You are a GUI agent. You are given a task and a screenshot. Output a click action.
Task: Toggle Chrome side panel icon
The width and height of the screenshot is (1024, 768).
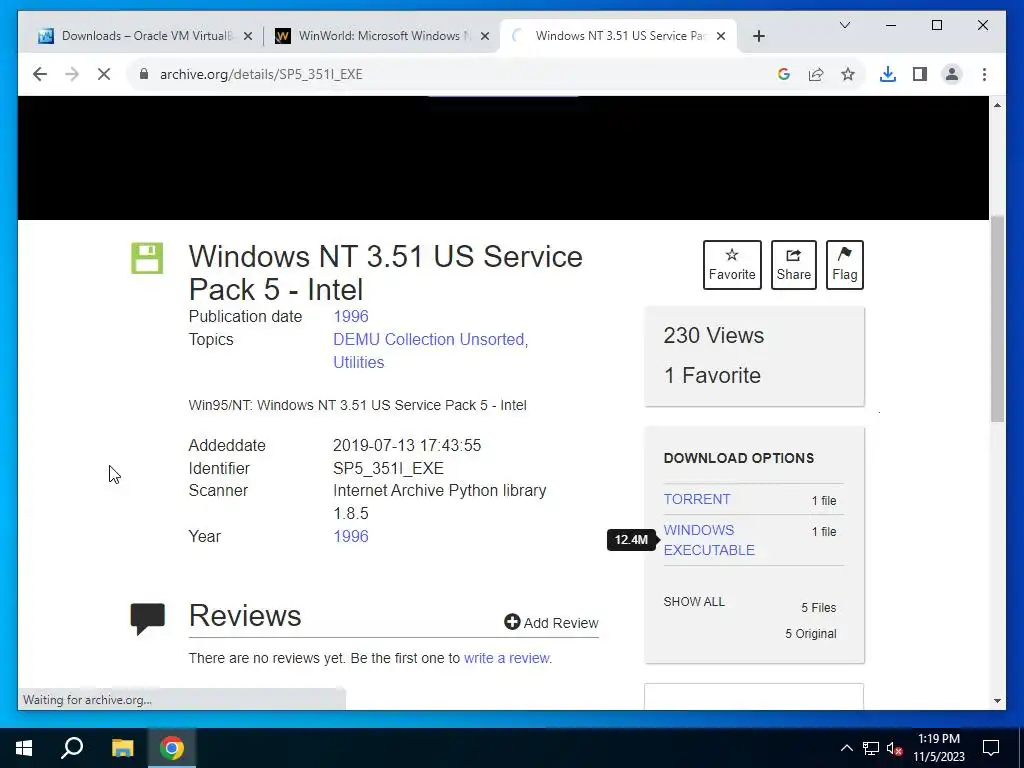920,74
